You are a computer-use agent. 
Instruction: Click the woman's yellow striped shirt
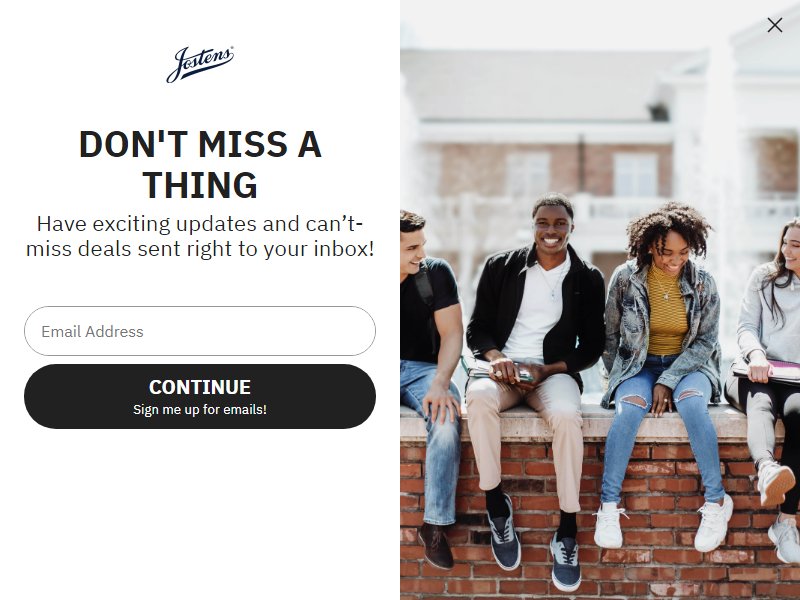click(x=666, y=311)
